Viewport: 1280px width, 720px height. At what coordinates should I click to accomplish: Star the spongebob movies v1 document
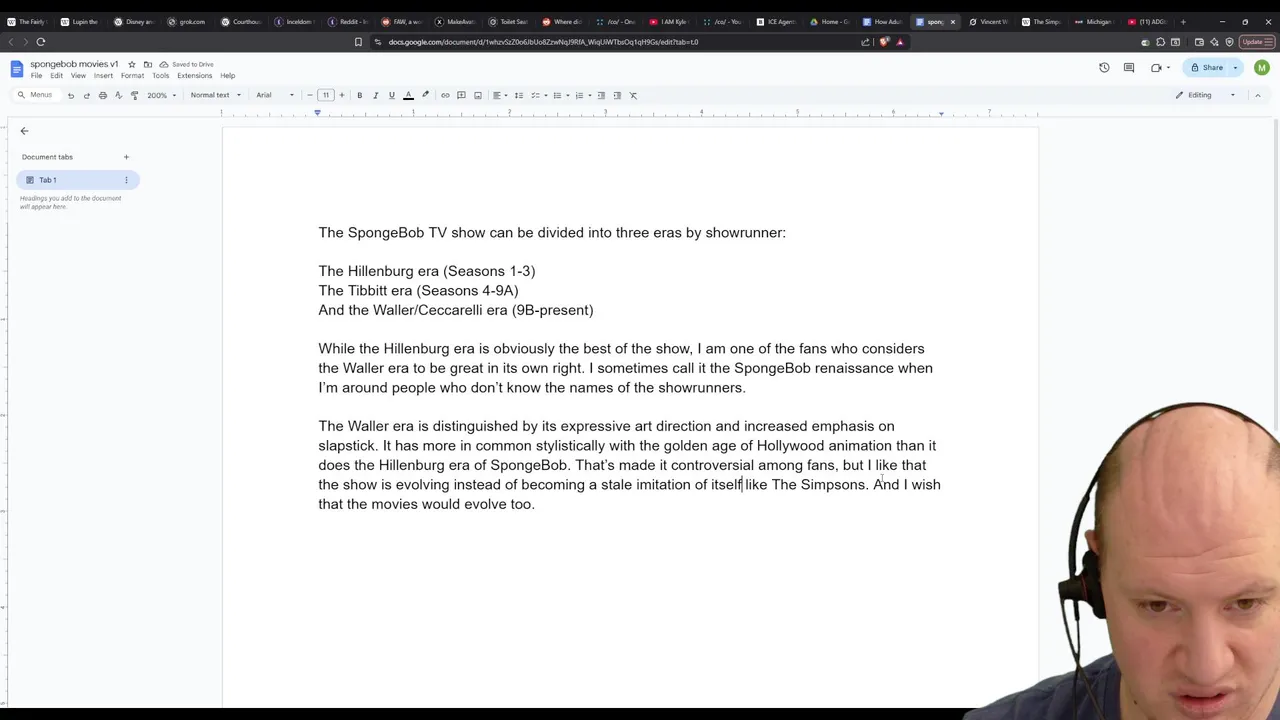coord(131,64)
